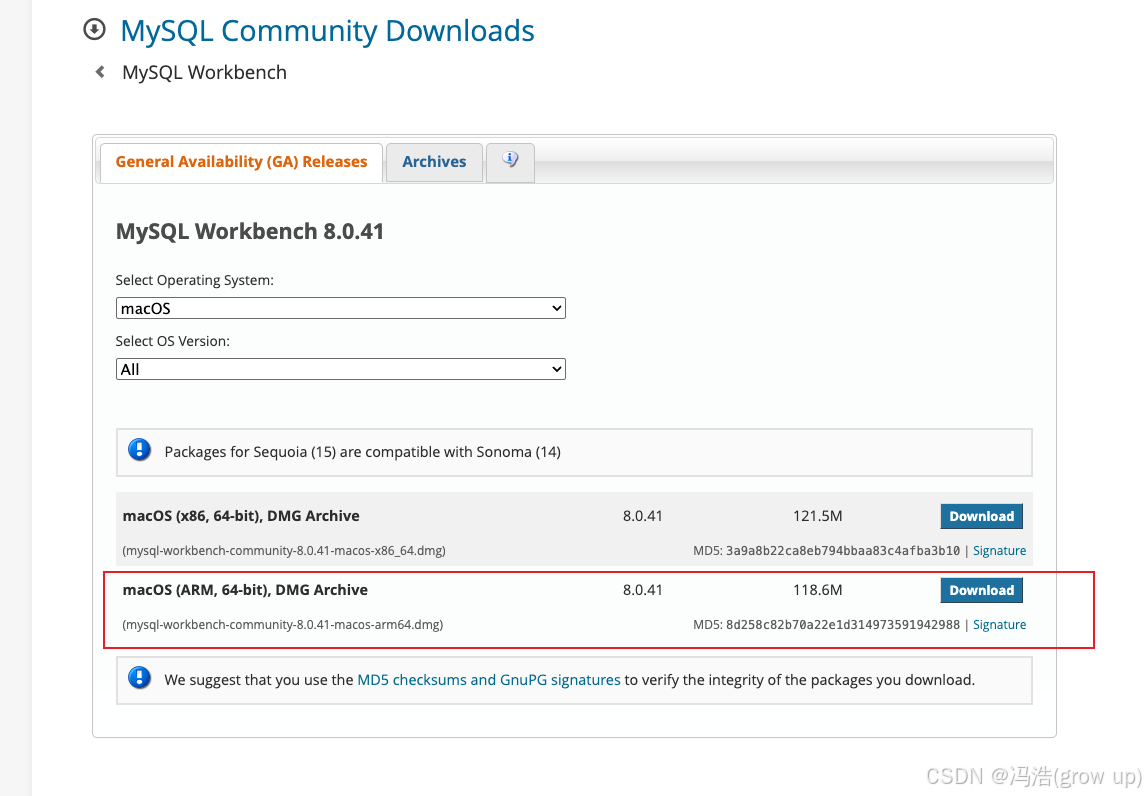Switch to the Archives tab

pos(434,162)
